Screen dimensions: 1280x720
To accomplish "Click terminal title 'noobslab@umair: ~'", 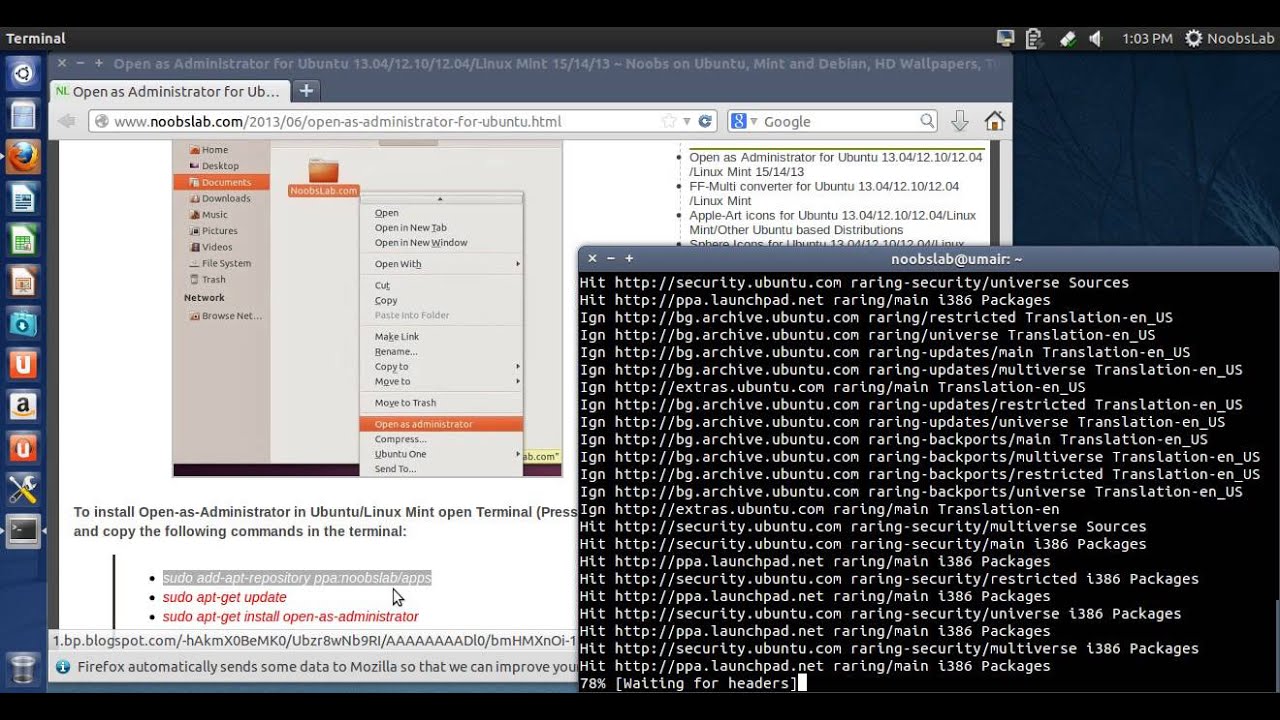I will point(956,258).
